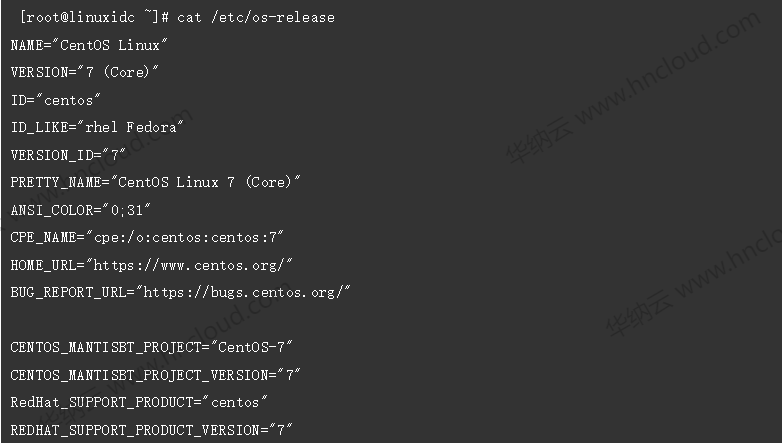
Task: Select the NAME="CentOS Linux" line
Action: pos(89,45)
